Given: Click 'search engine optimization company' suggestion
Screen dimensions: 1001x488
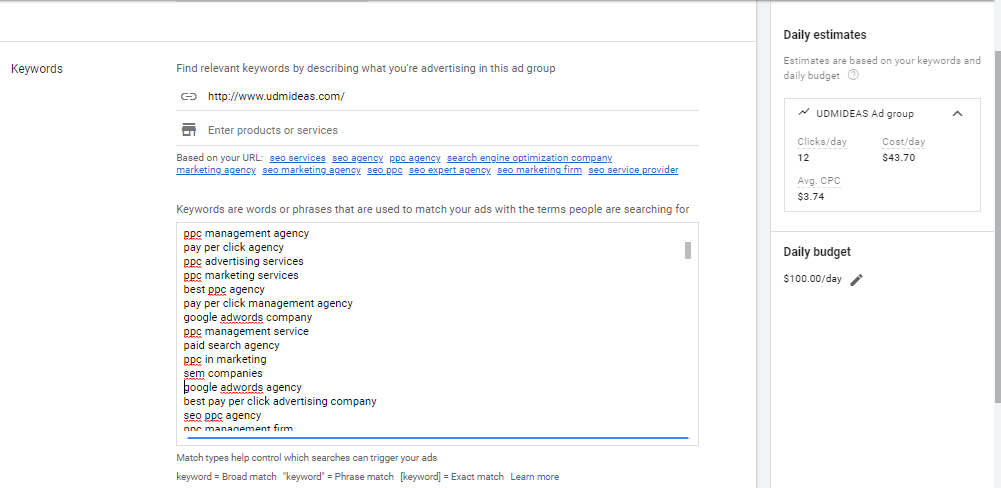Looking at the screenshot, I should (x=529, y=158).
